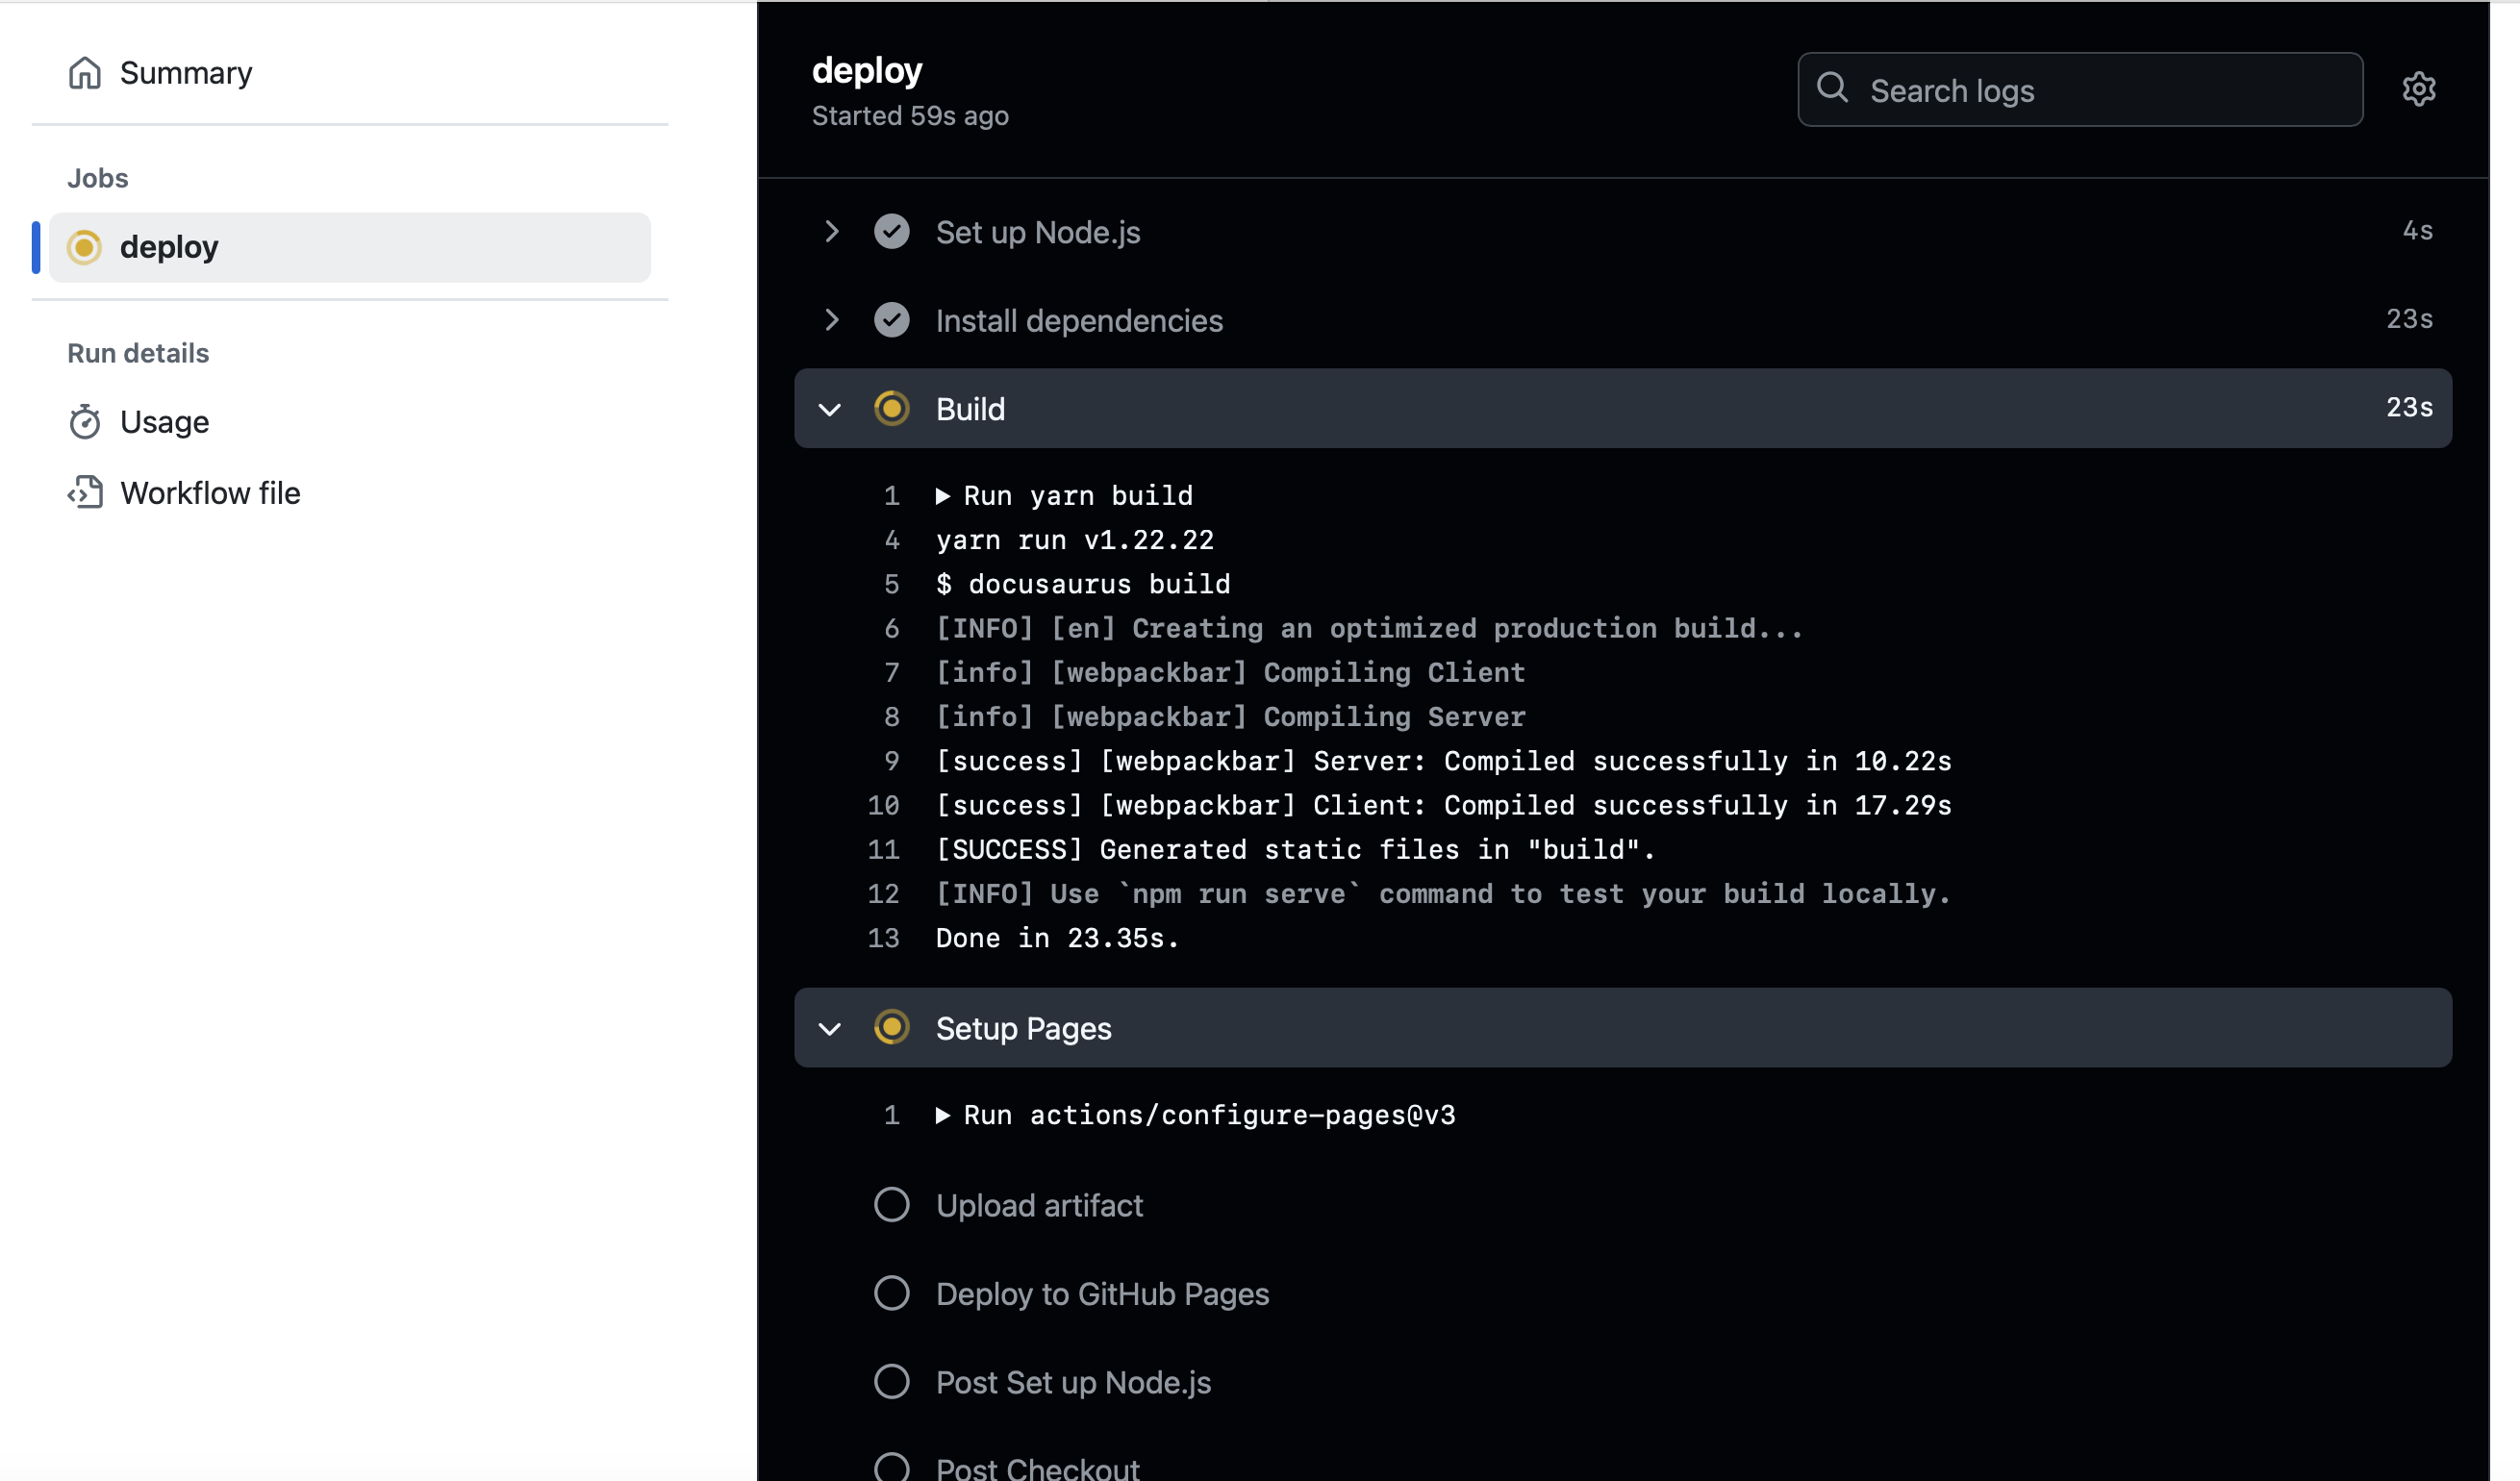Click the deploy job in-progress status icon

(85, 247)
